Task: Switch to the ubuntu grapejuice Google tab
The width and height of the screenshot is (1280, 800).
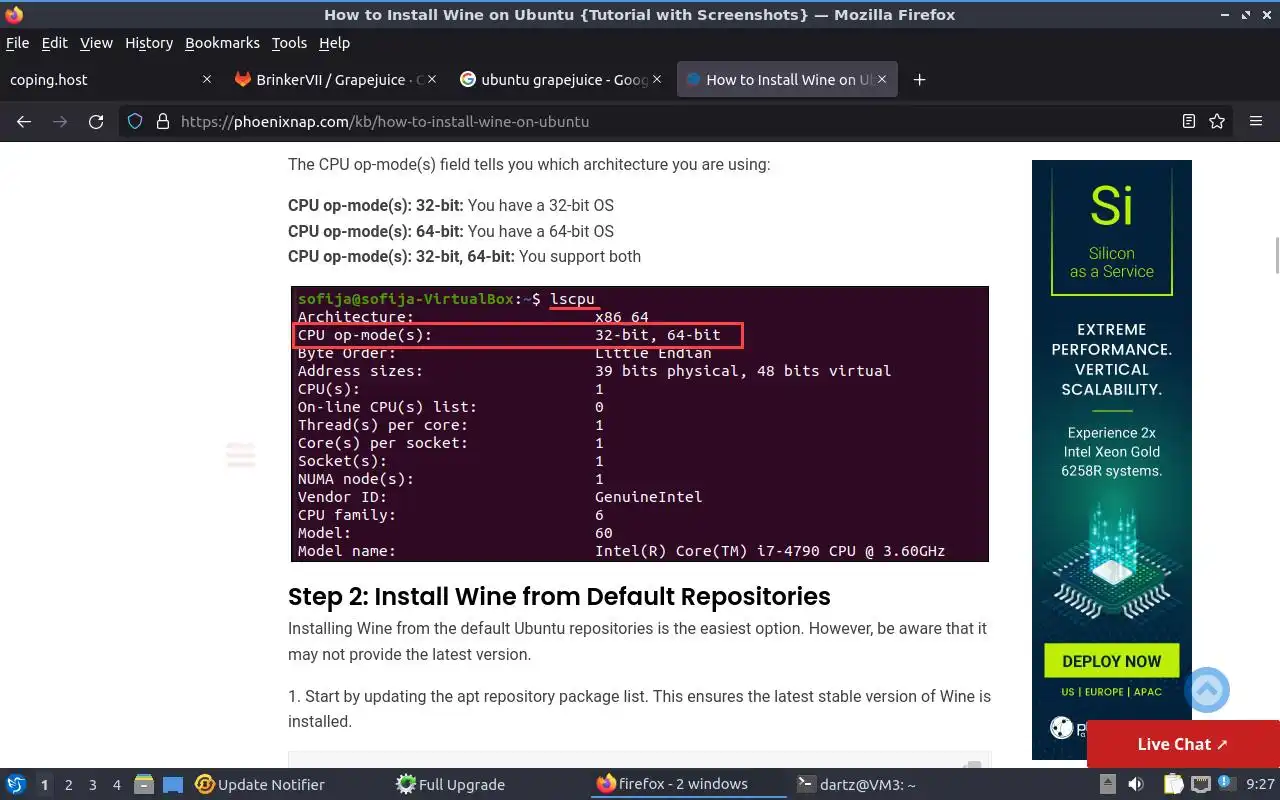Action: click(x=561, y=80)
